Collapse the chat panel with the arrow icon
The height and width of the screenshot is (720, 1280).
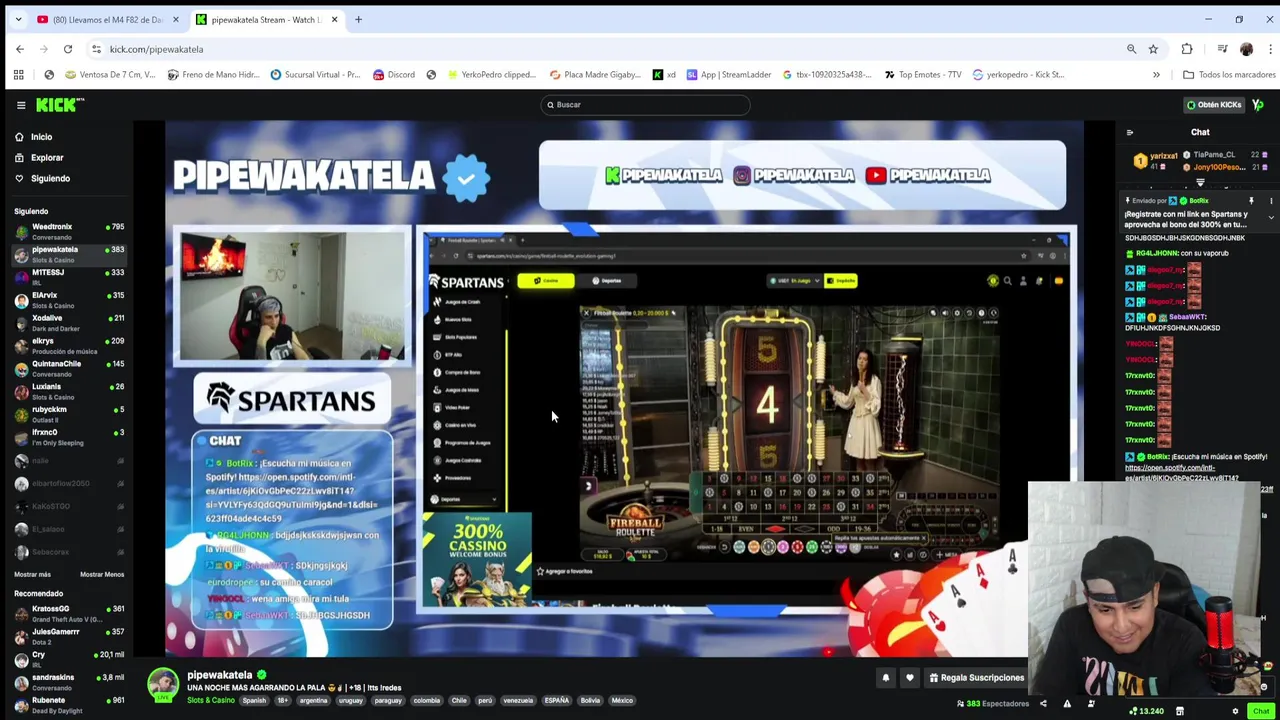(x=1130, y=132)
